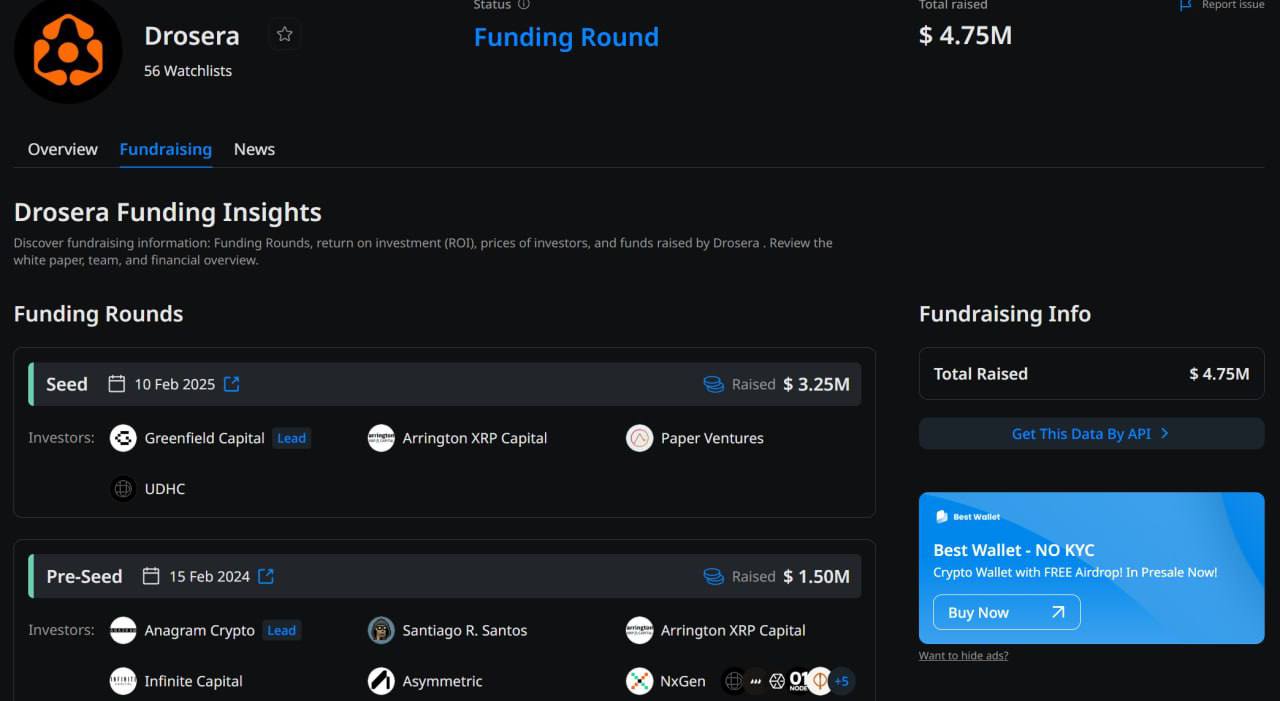
Task: Click the Drosera Funding Insights heading
Action: click(168, 212)
